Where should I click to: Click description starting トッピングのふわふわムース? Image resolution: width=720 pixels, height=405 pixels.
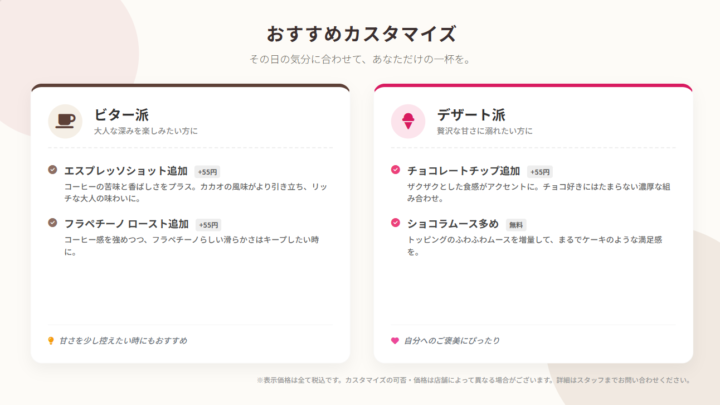click(534, 246)
